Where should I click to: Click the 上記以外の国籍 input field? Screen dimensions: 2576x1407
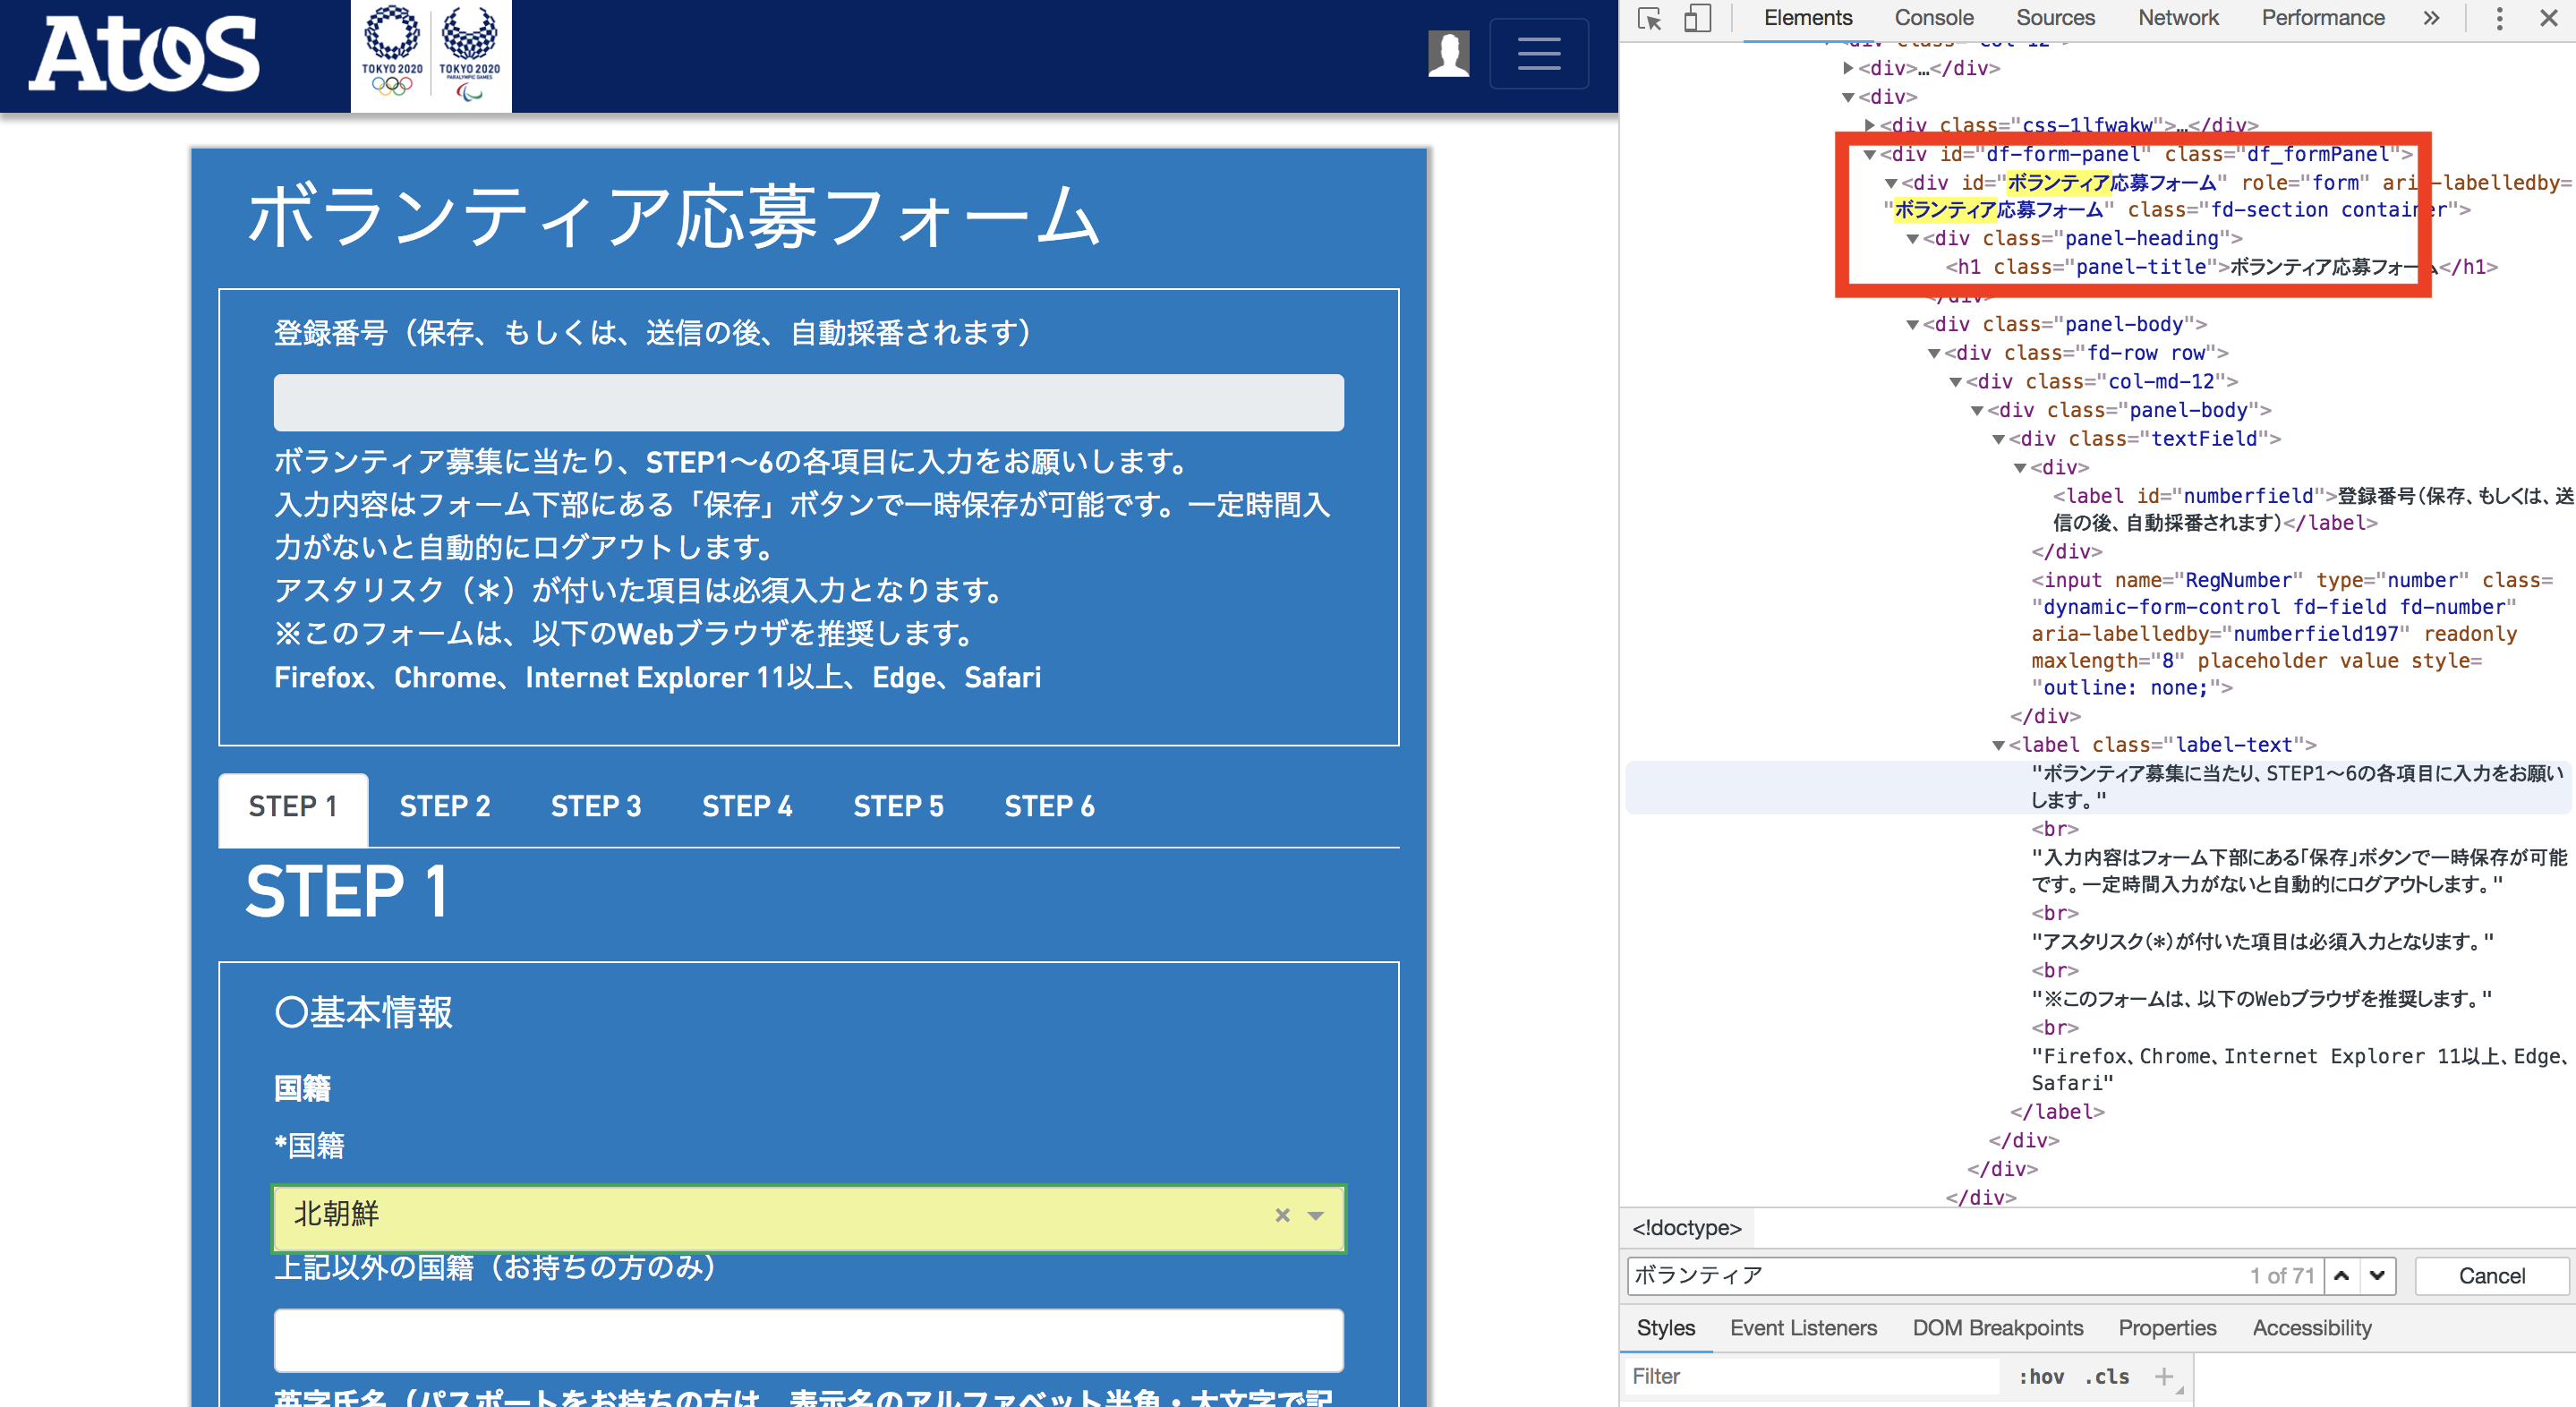coord(808,1340)
